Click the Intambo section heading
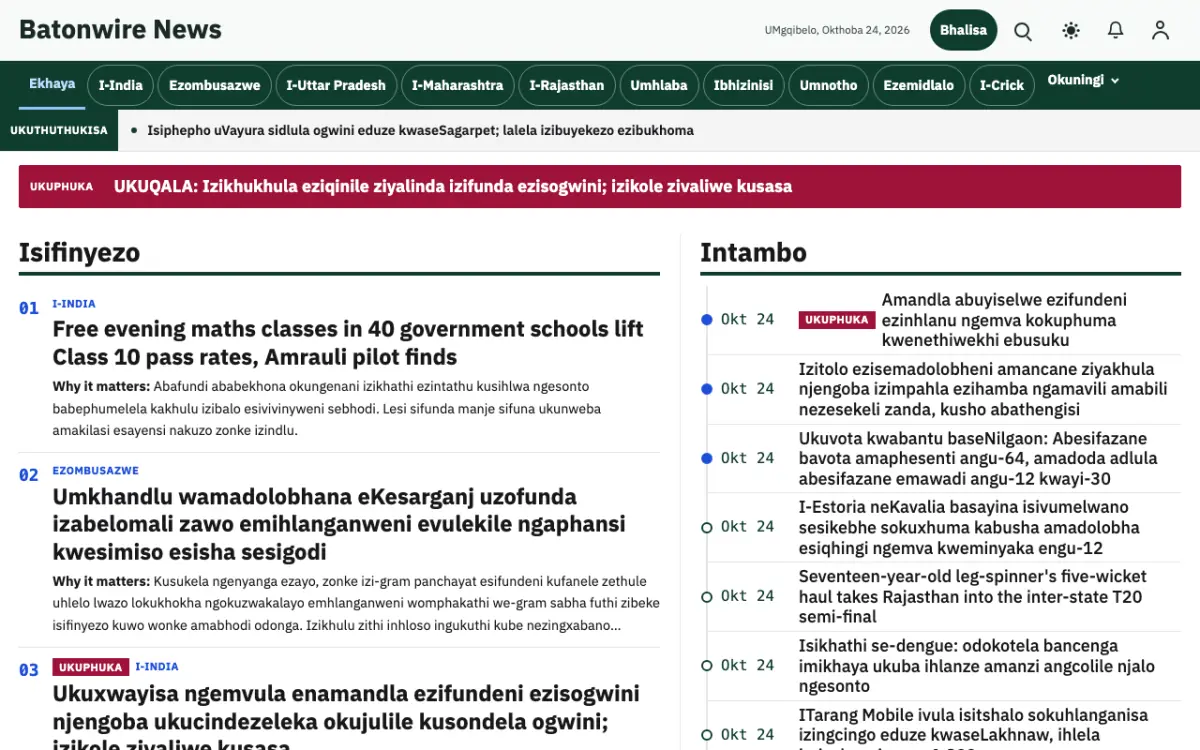Viewport: 1200px width, 750px height. pyautogui.click(x=754, y=252)
